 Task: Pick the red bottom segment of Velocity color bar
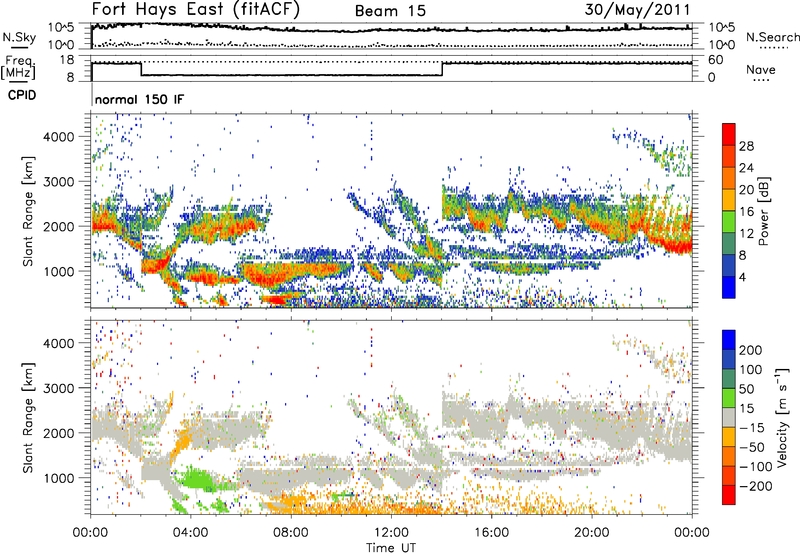pyautogui.click(x=729, y=495)
